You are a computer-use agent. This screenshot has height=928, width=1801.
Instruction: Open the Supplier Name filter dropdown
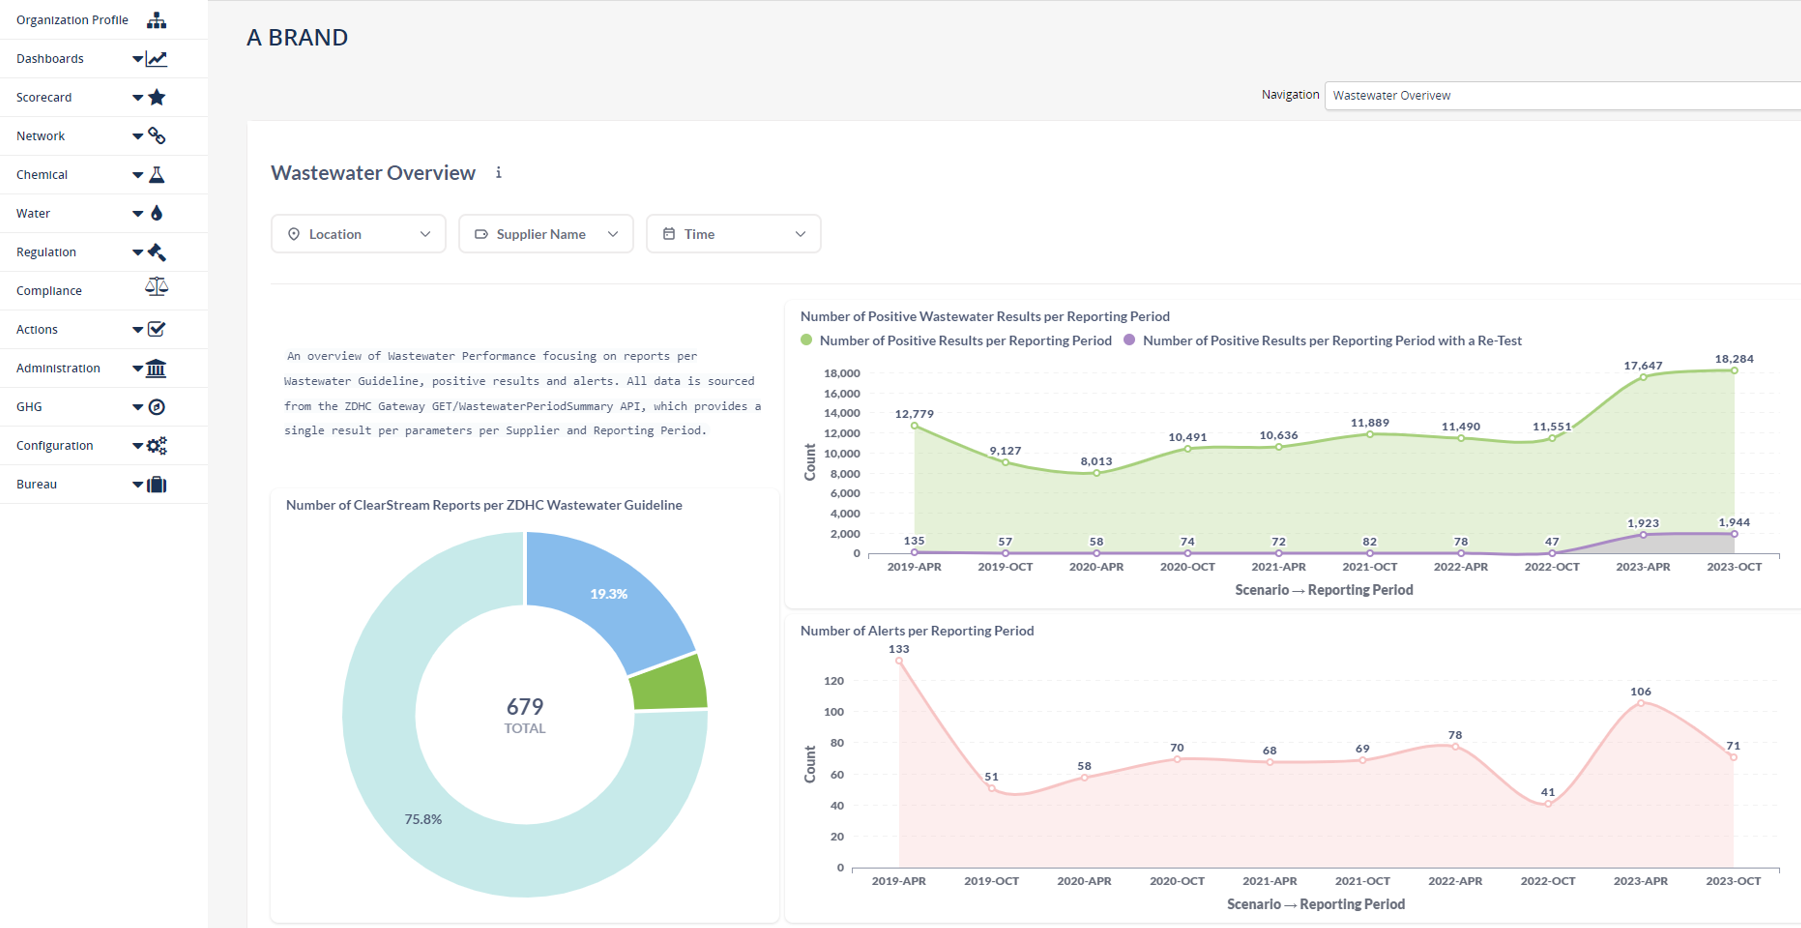coord(546,234)
